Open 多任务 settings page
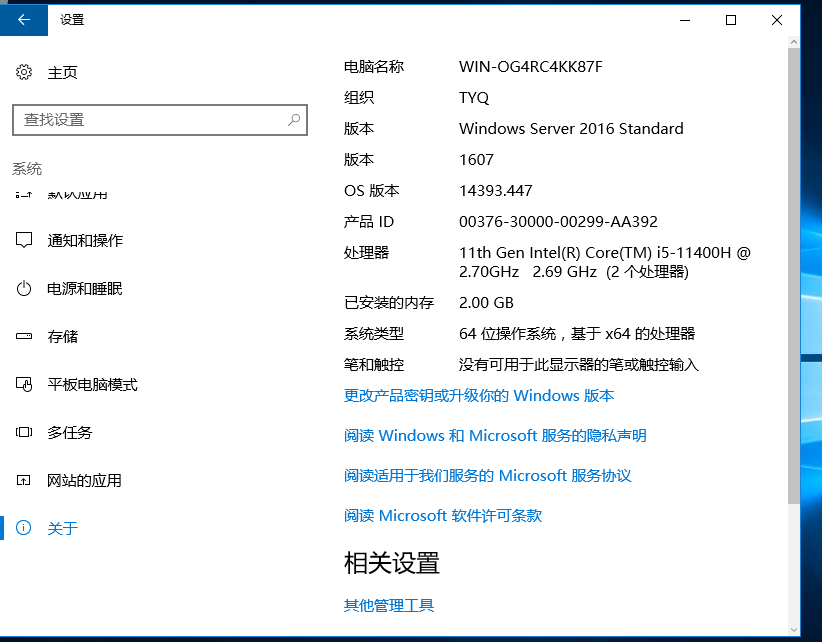 click(x=70, y=432)
